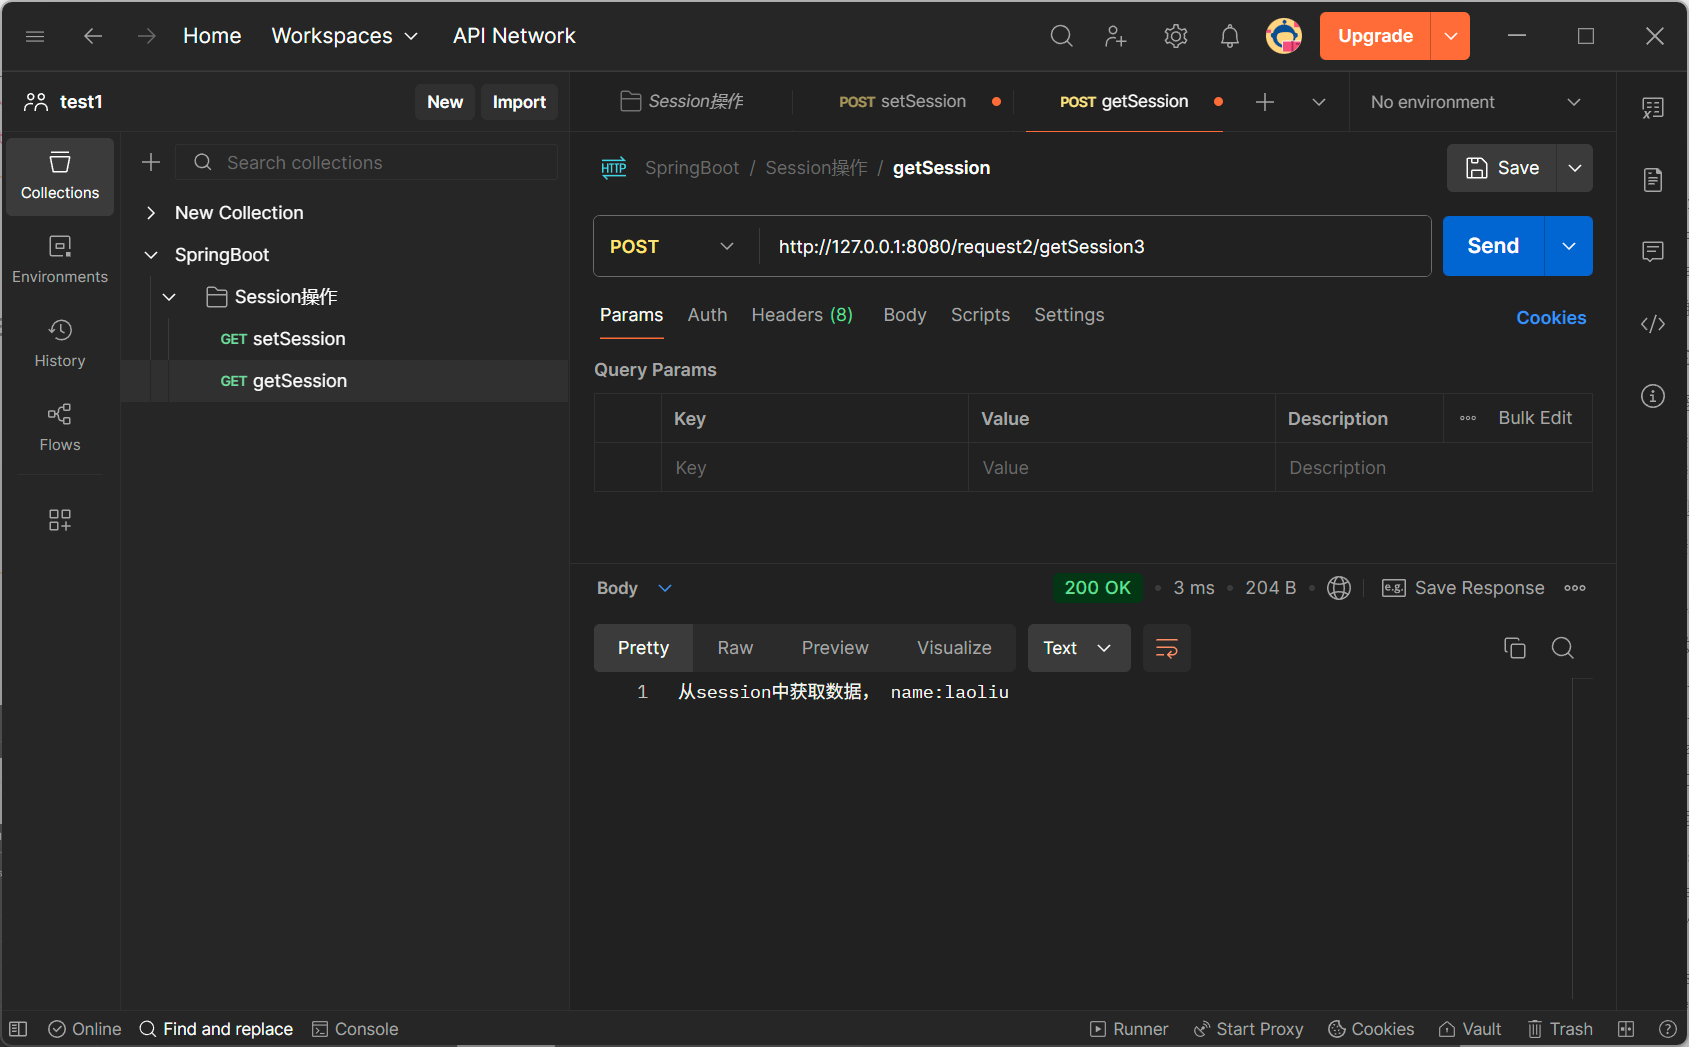Open the Cookies link
The image size is (1689, 1047).
[1551, 318]
